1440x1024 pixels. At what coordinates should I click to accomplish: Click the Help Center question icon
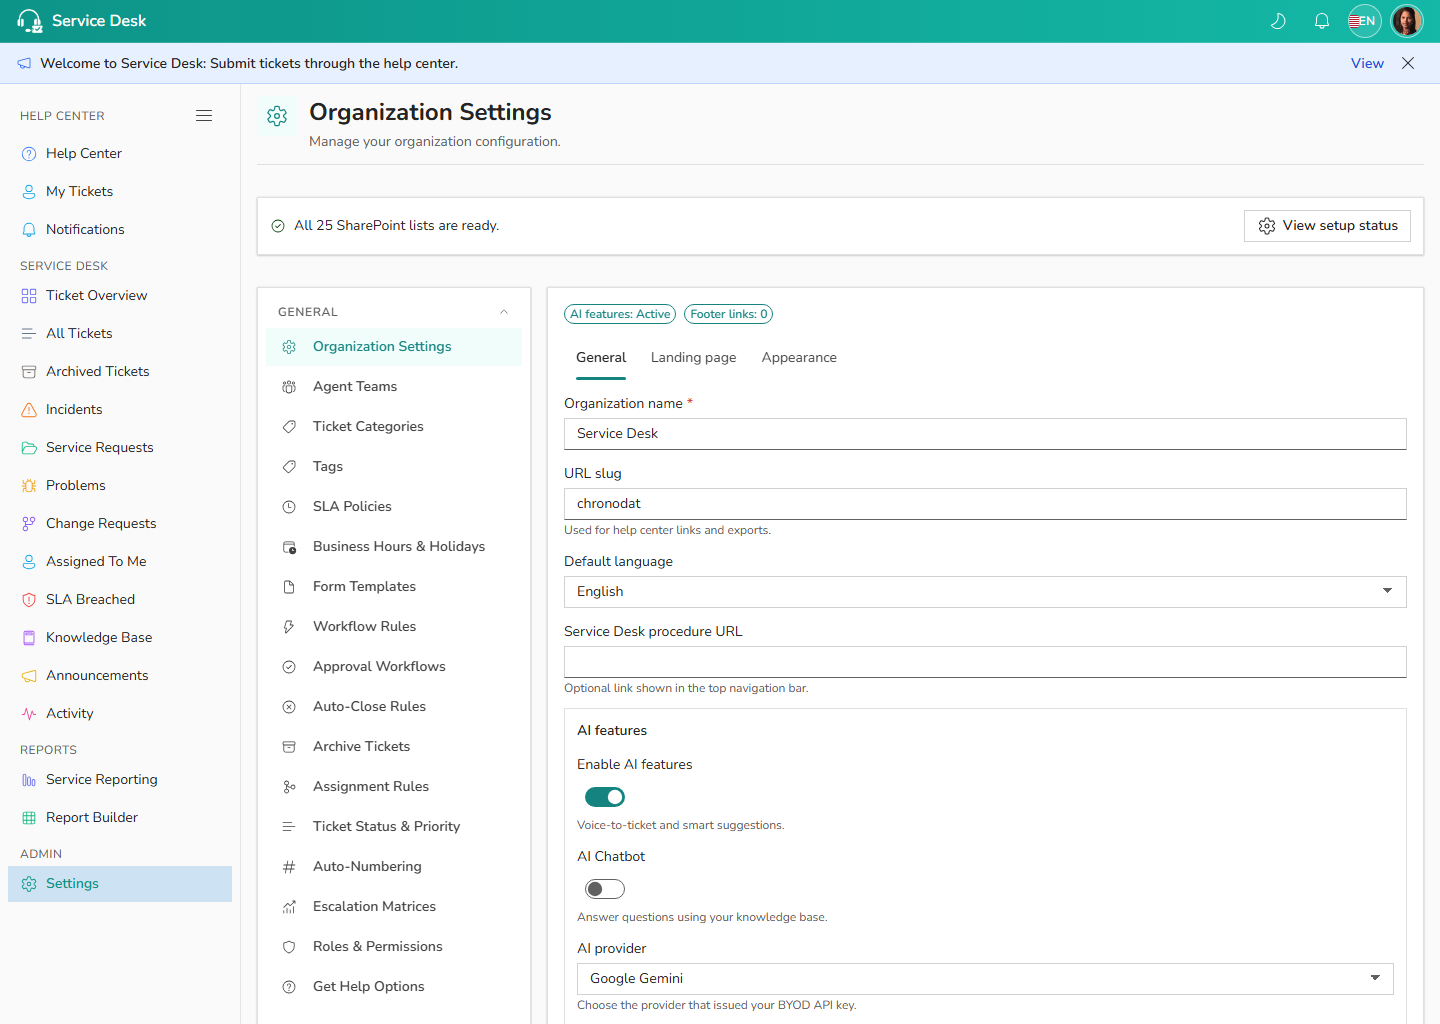pyautogui.click(x=29, y=154)
